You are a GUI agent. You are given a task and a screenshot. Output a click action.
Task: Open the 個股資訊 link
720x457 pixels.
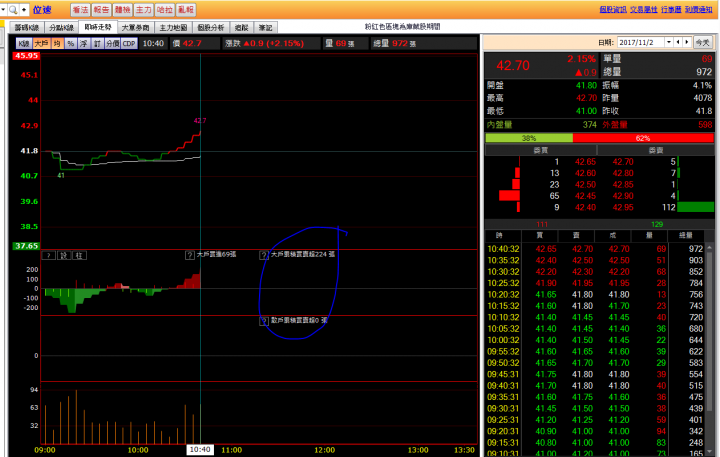point(613,10)
